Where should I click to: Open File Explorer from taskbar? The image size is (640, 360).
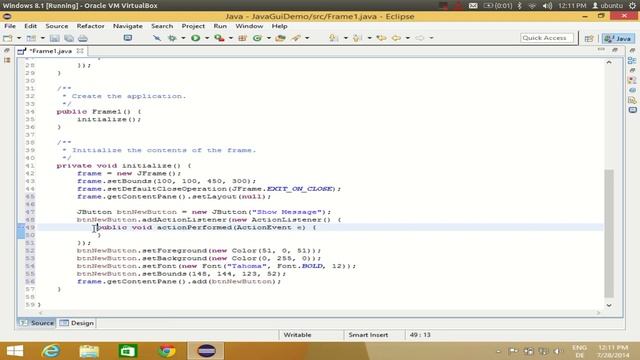(x=89, y=351)
